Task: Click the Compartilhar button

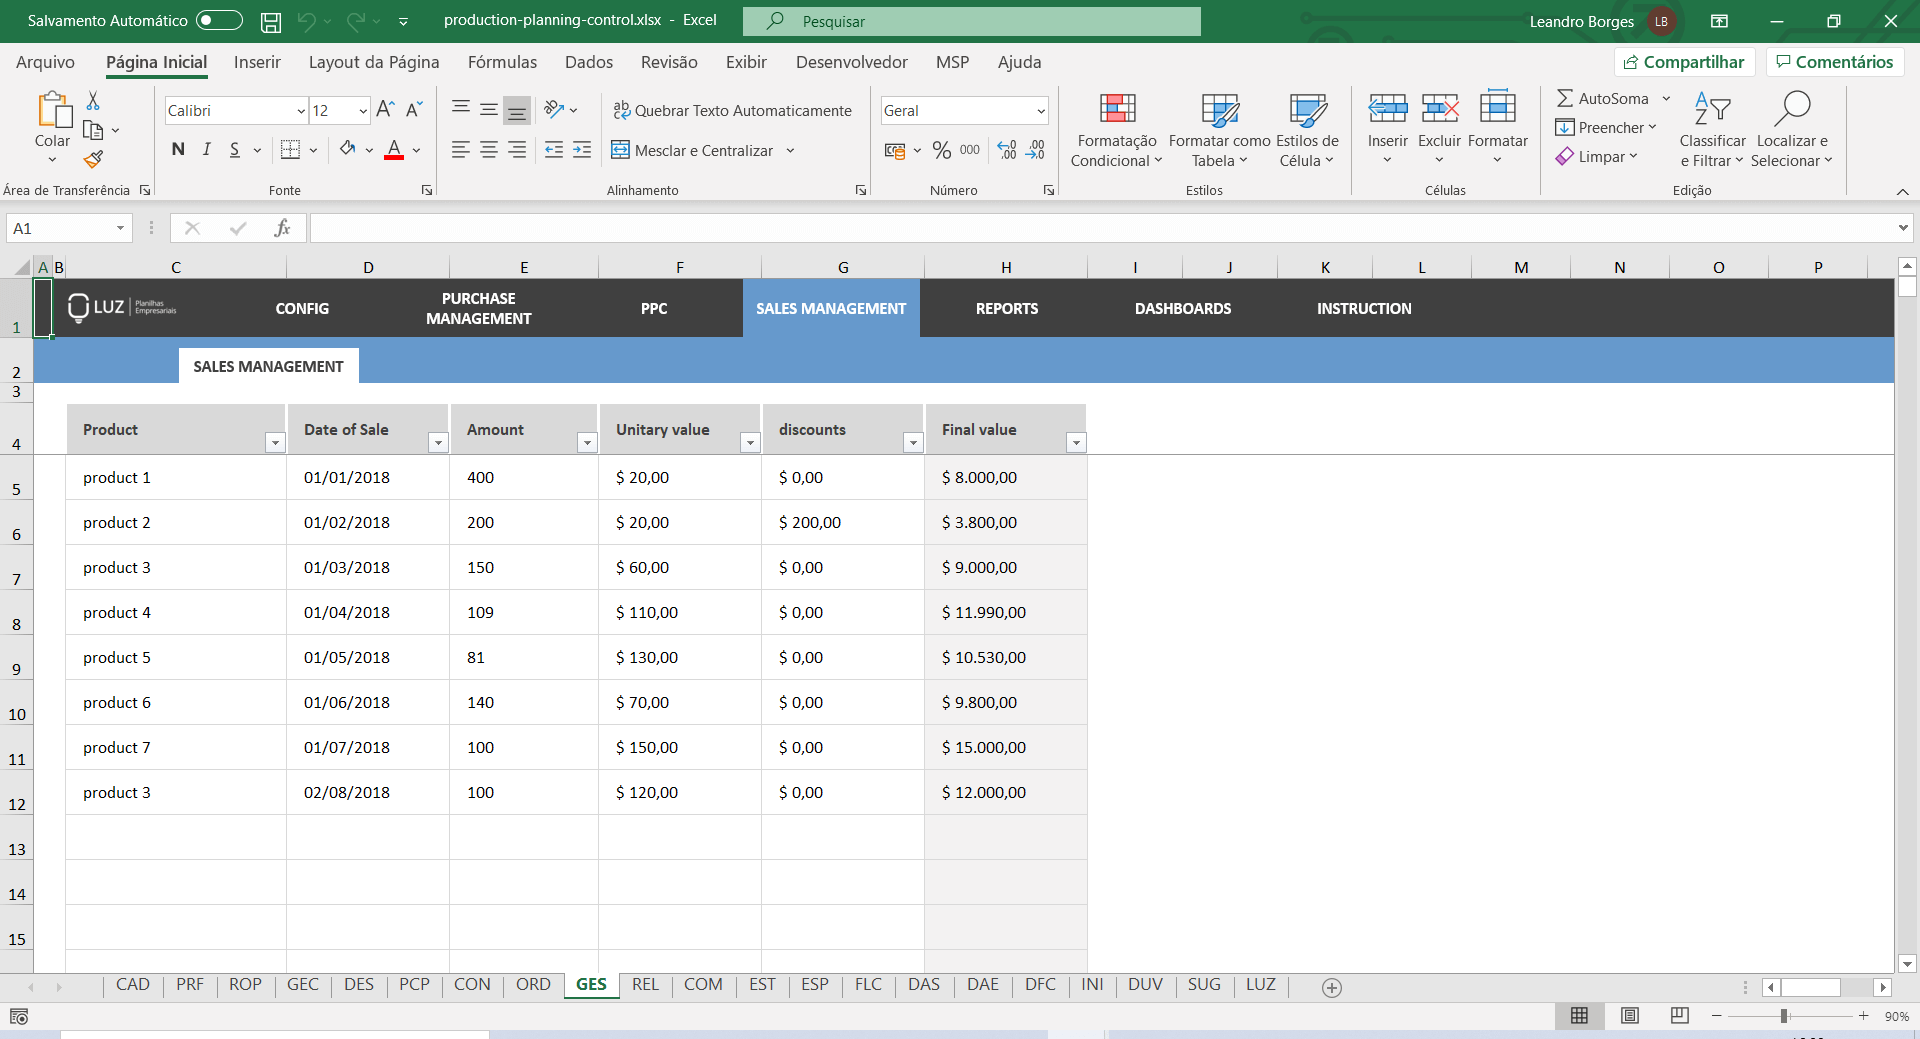Action: pyautogui.click(x=1684, y=61)
